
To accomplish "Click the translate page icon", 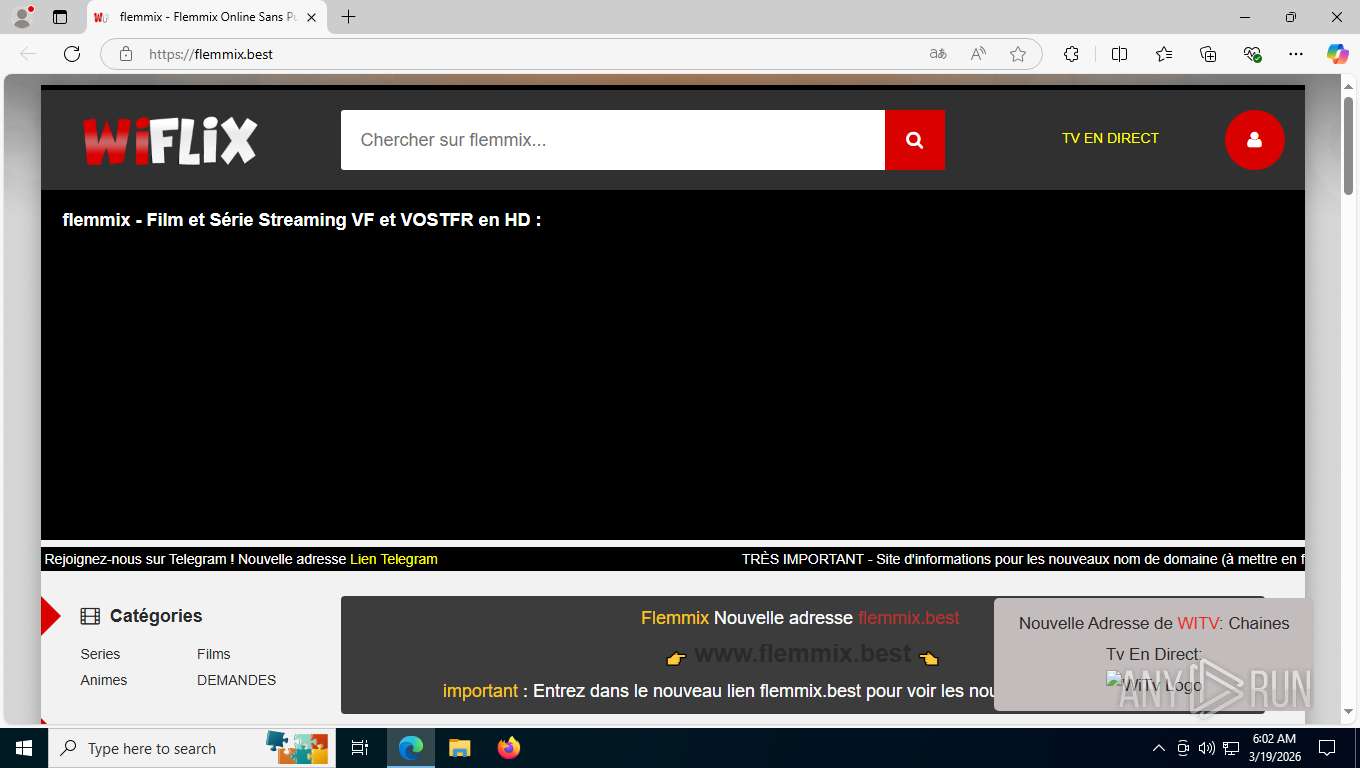I will click(x=938, y=54).
